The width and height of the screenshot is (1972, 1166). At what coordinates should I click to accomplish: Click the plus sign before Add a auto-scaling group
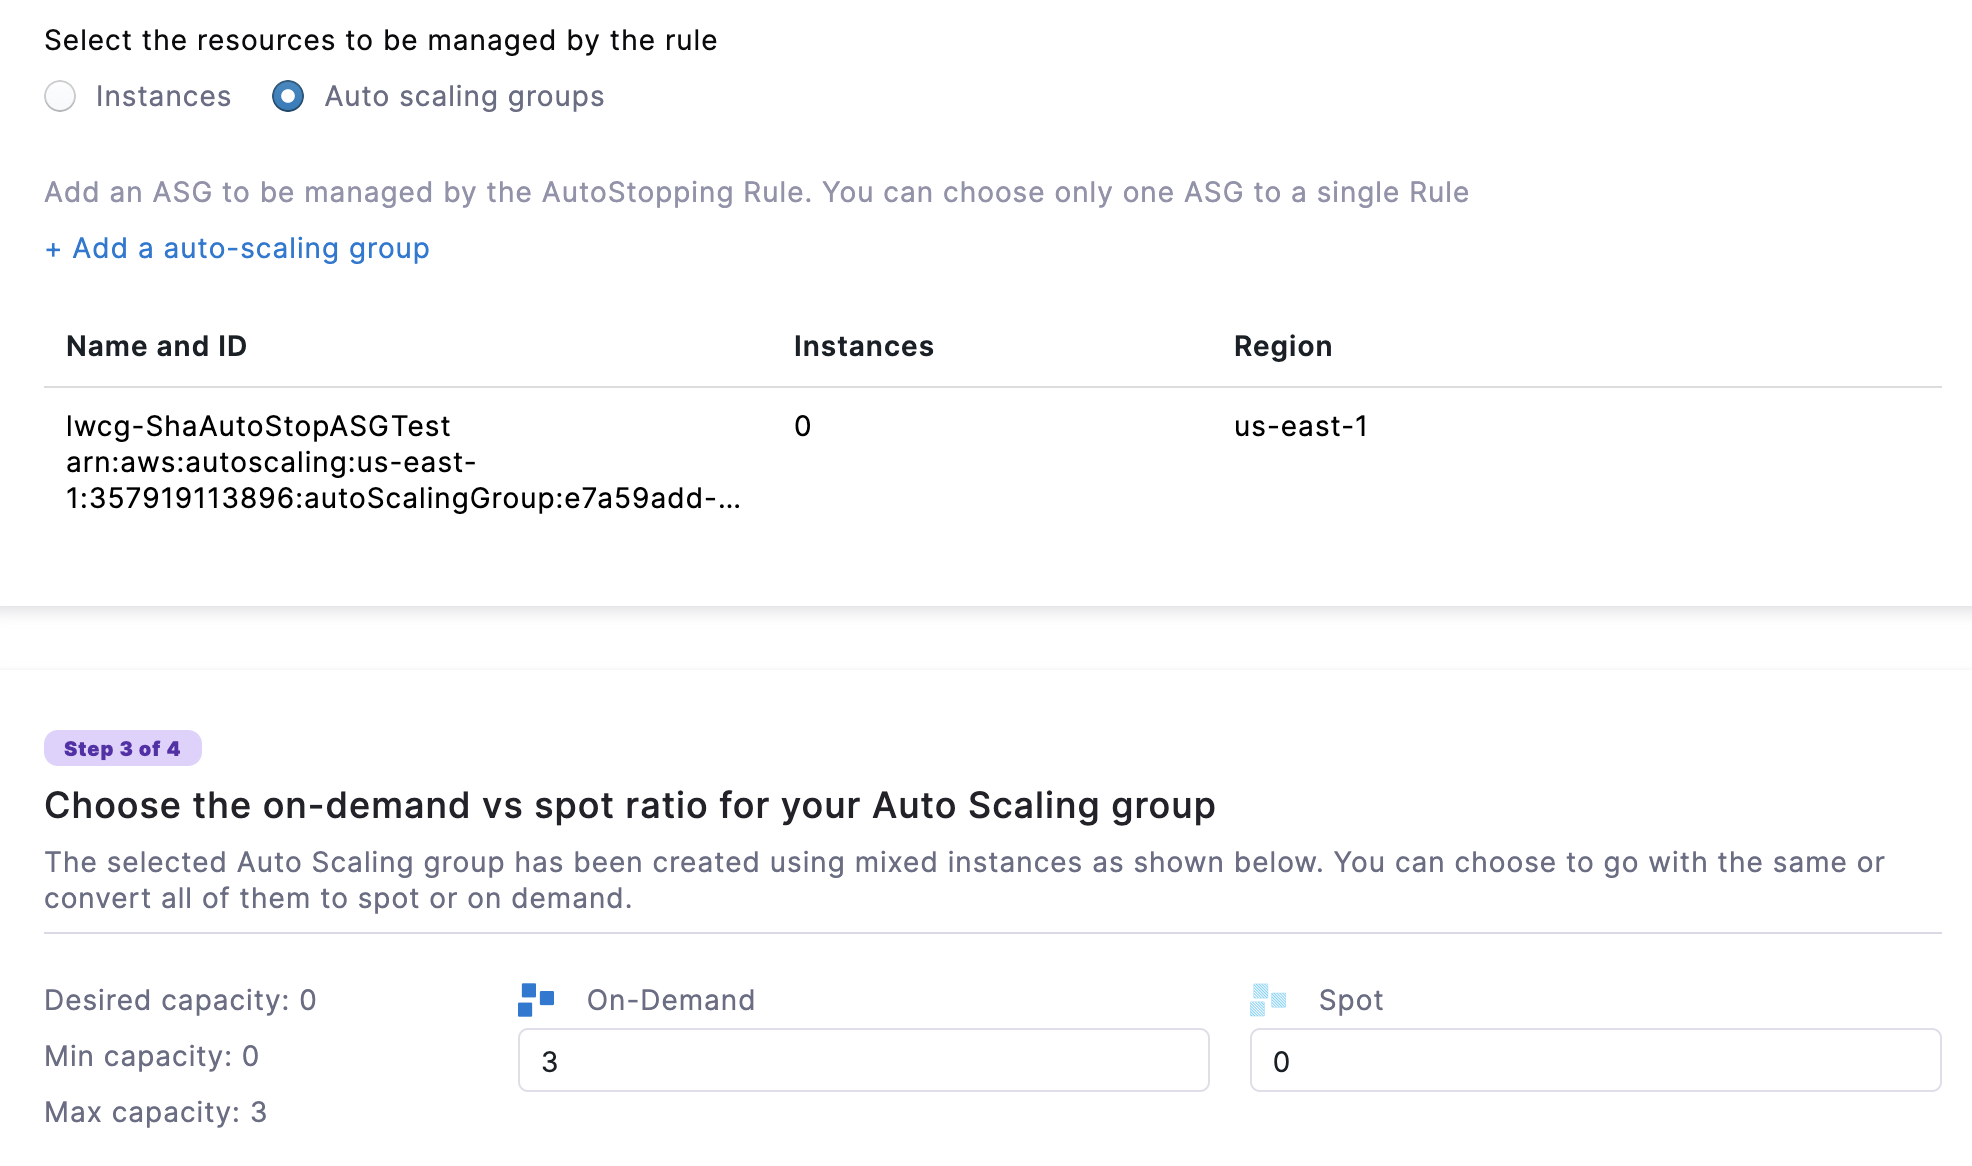(53, 249)
